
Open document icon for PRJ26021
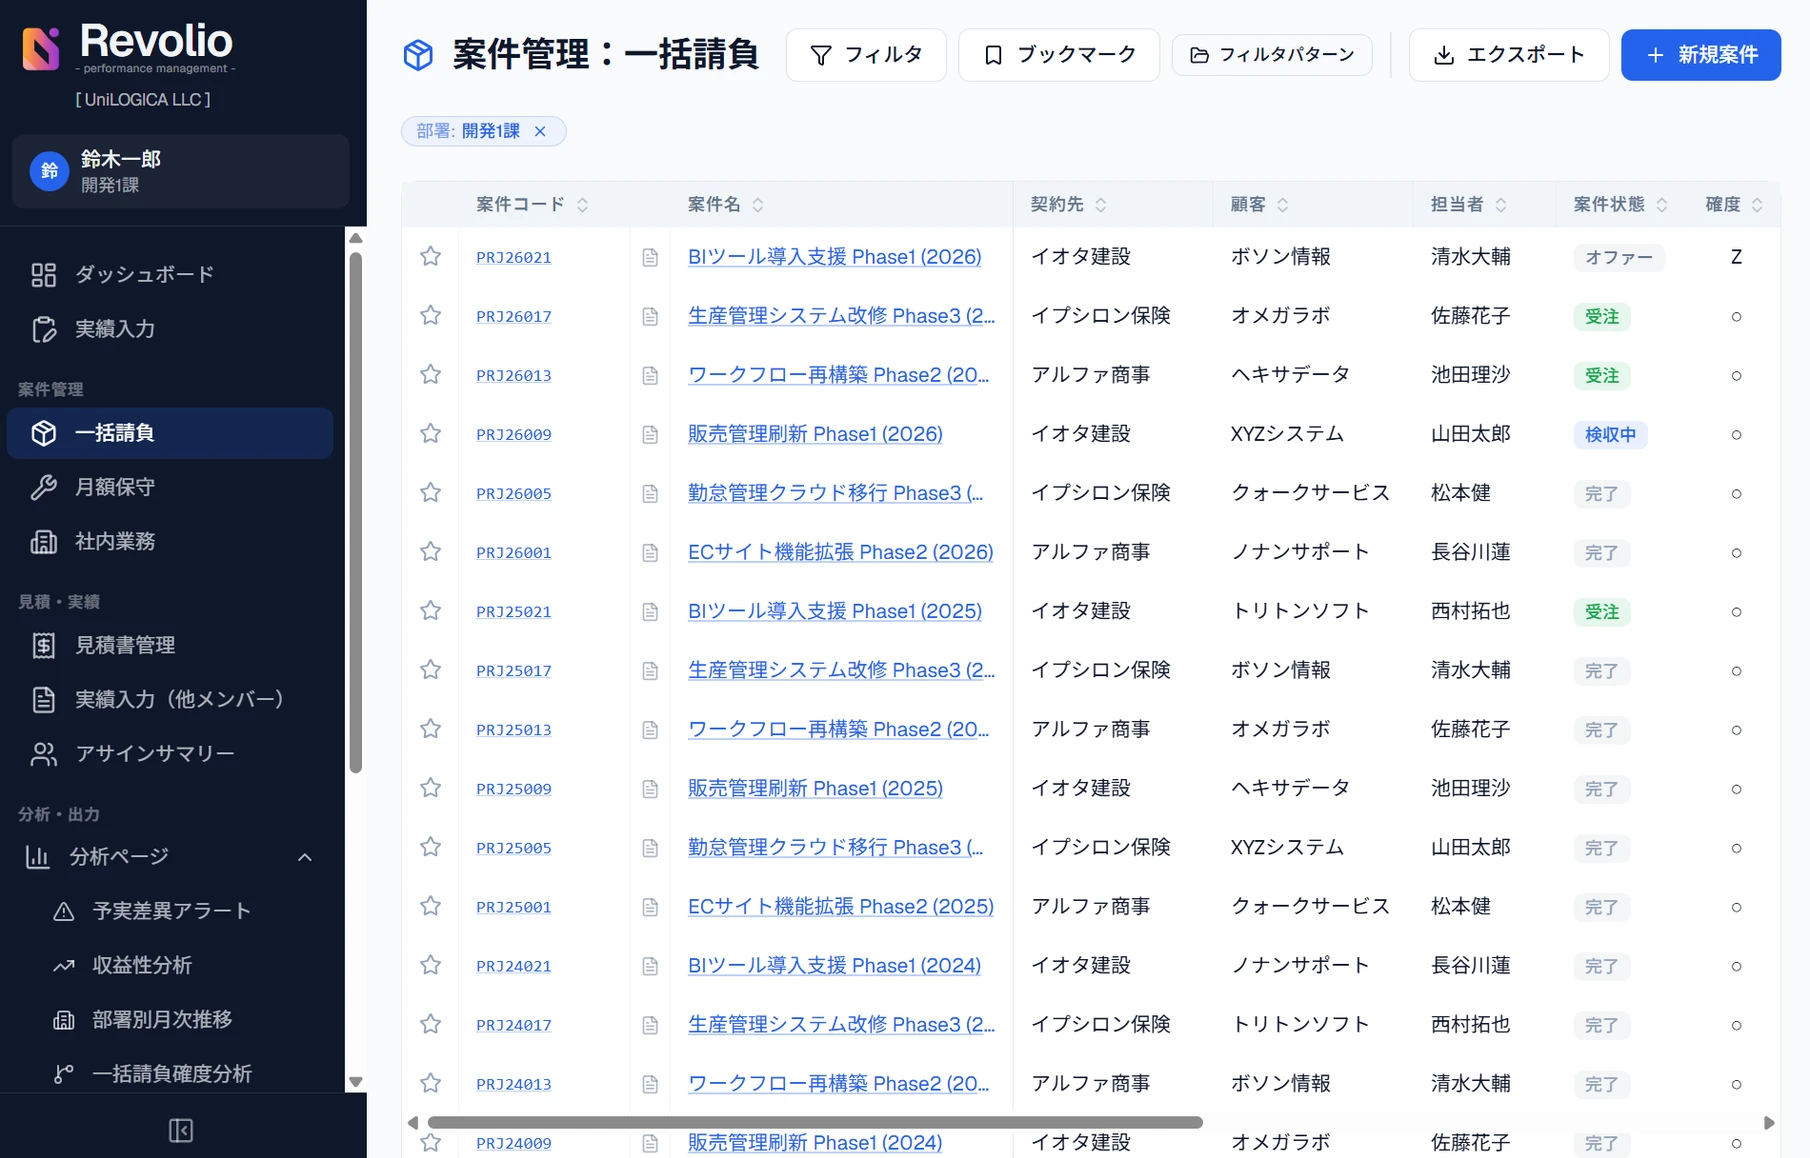[650, 258]
